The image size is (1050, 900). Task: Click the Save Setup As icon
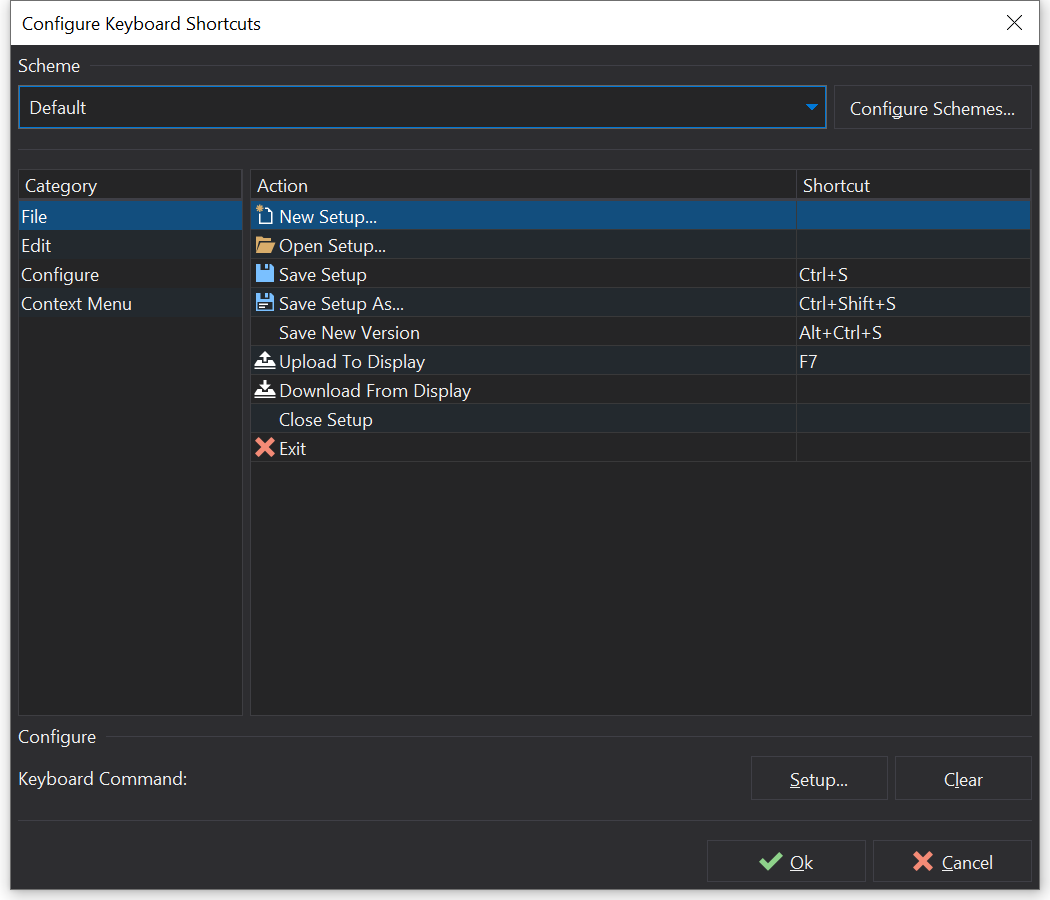[265, 303]
